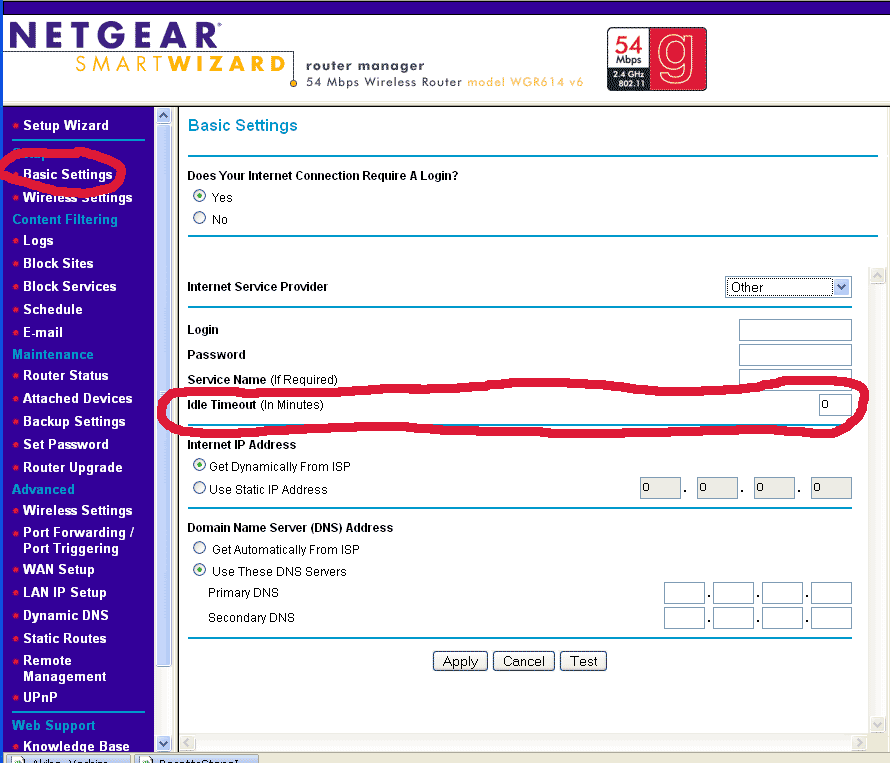The height and width of the screenshot is (763, 890).
Task: Click last Secondary DNS octet field
Action: 832,618
